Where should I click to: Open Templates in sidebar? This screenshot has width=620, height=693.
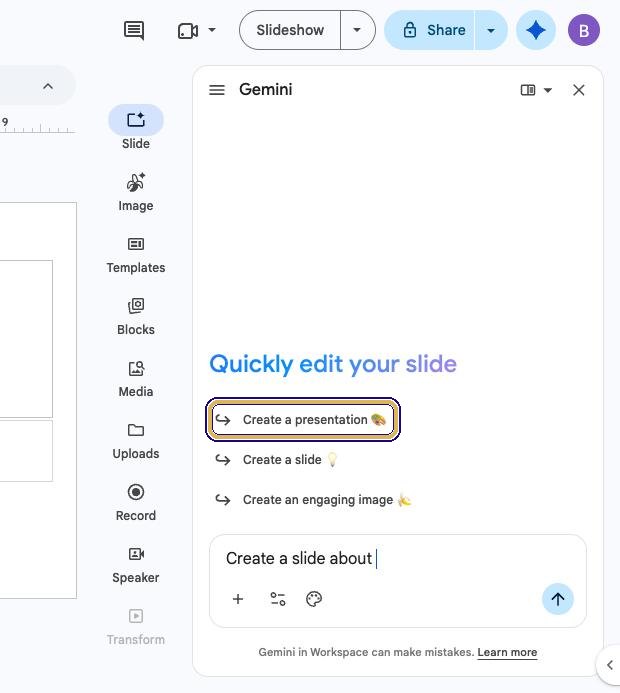[136, 255]
